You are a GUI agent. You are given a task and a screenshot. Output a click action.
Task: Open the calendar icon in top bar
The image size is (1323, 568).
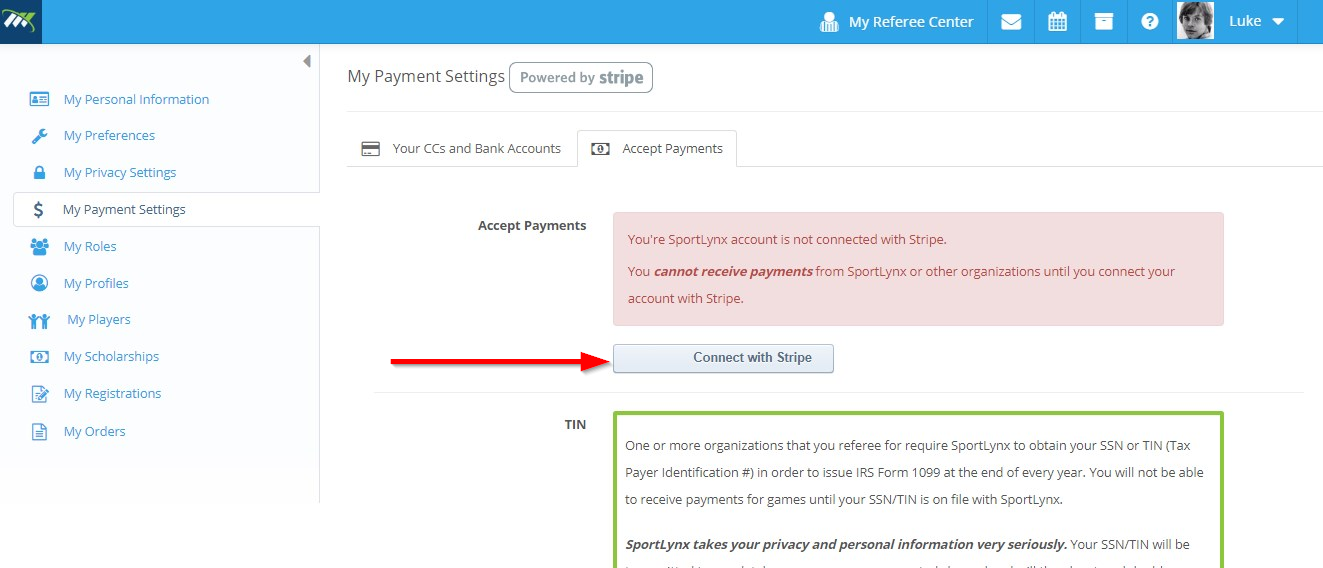1057,21
